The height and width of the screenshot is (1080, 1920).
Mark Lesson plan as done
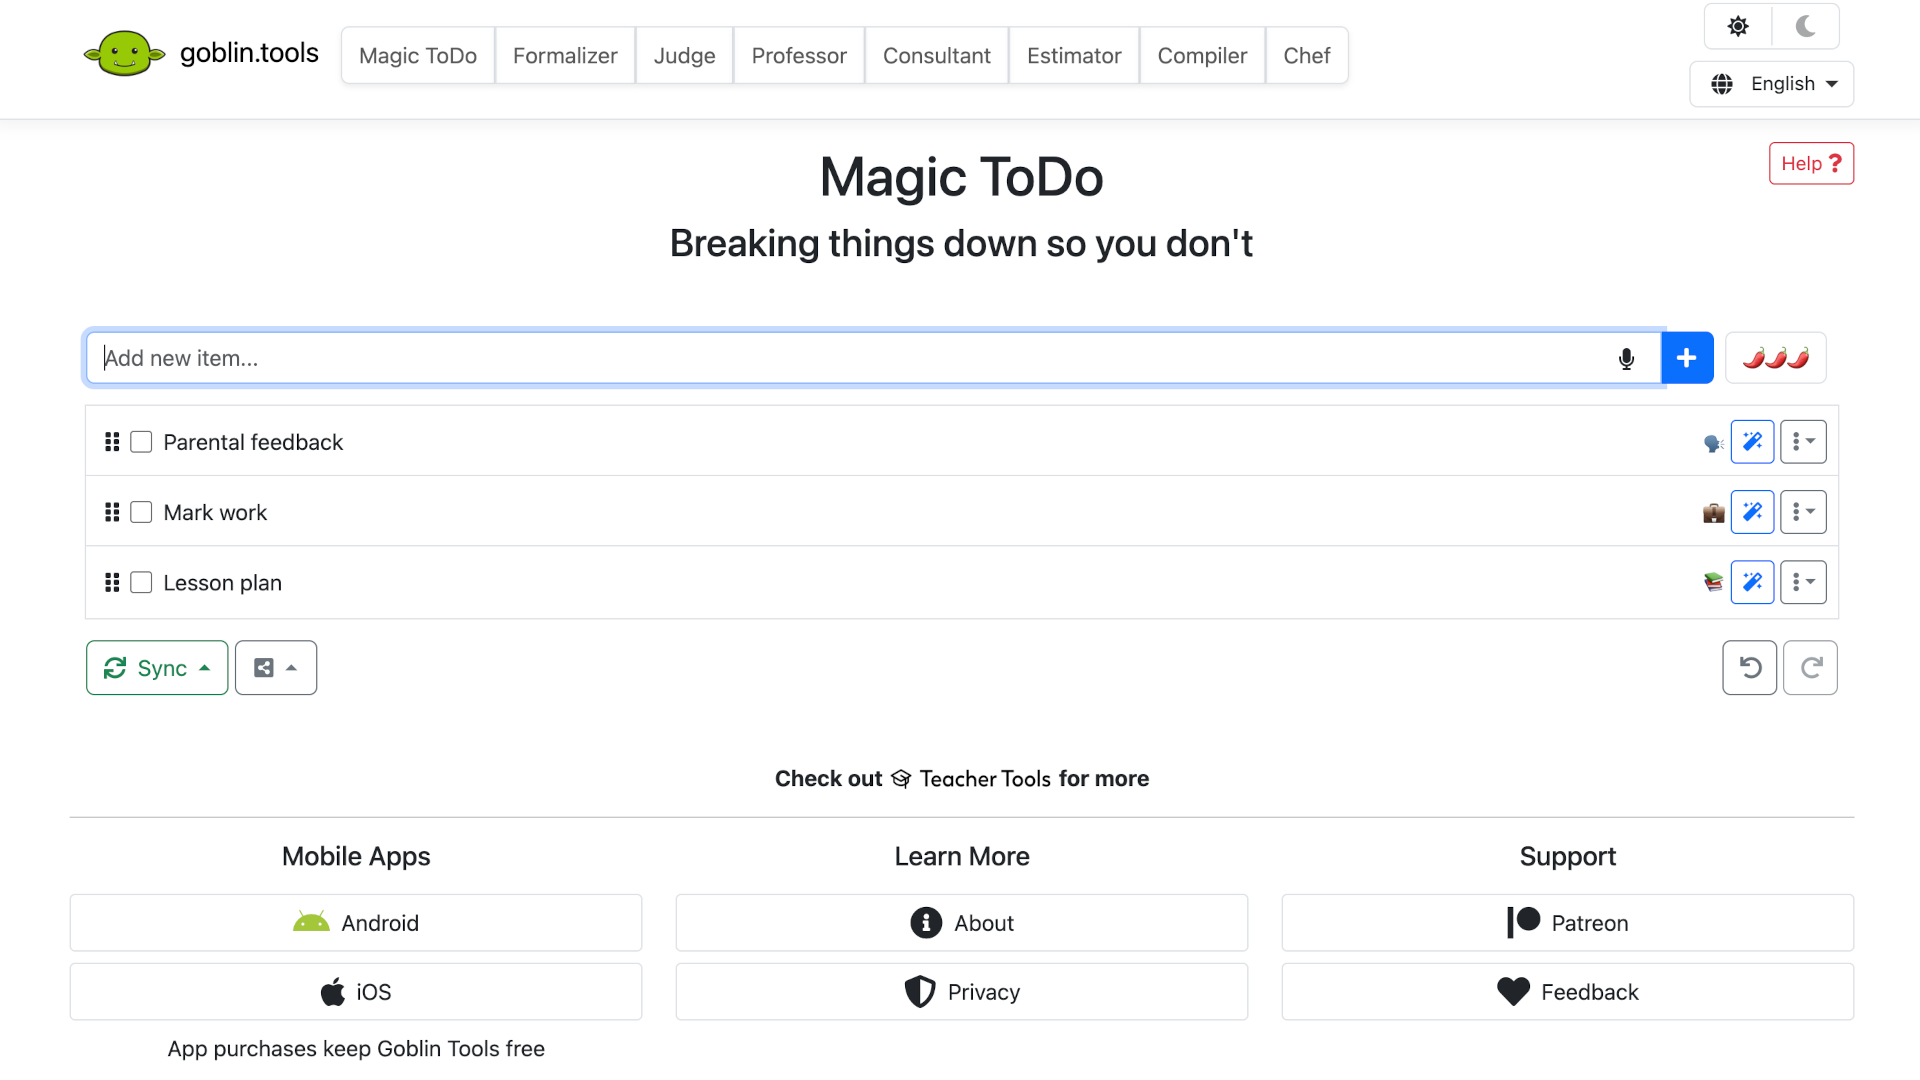(x=141, y=582)
